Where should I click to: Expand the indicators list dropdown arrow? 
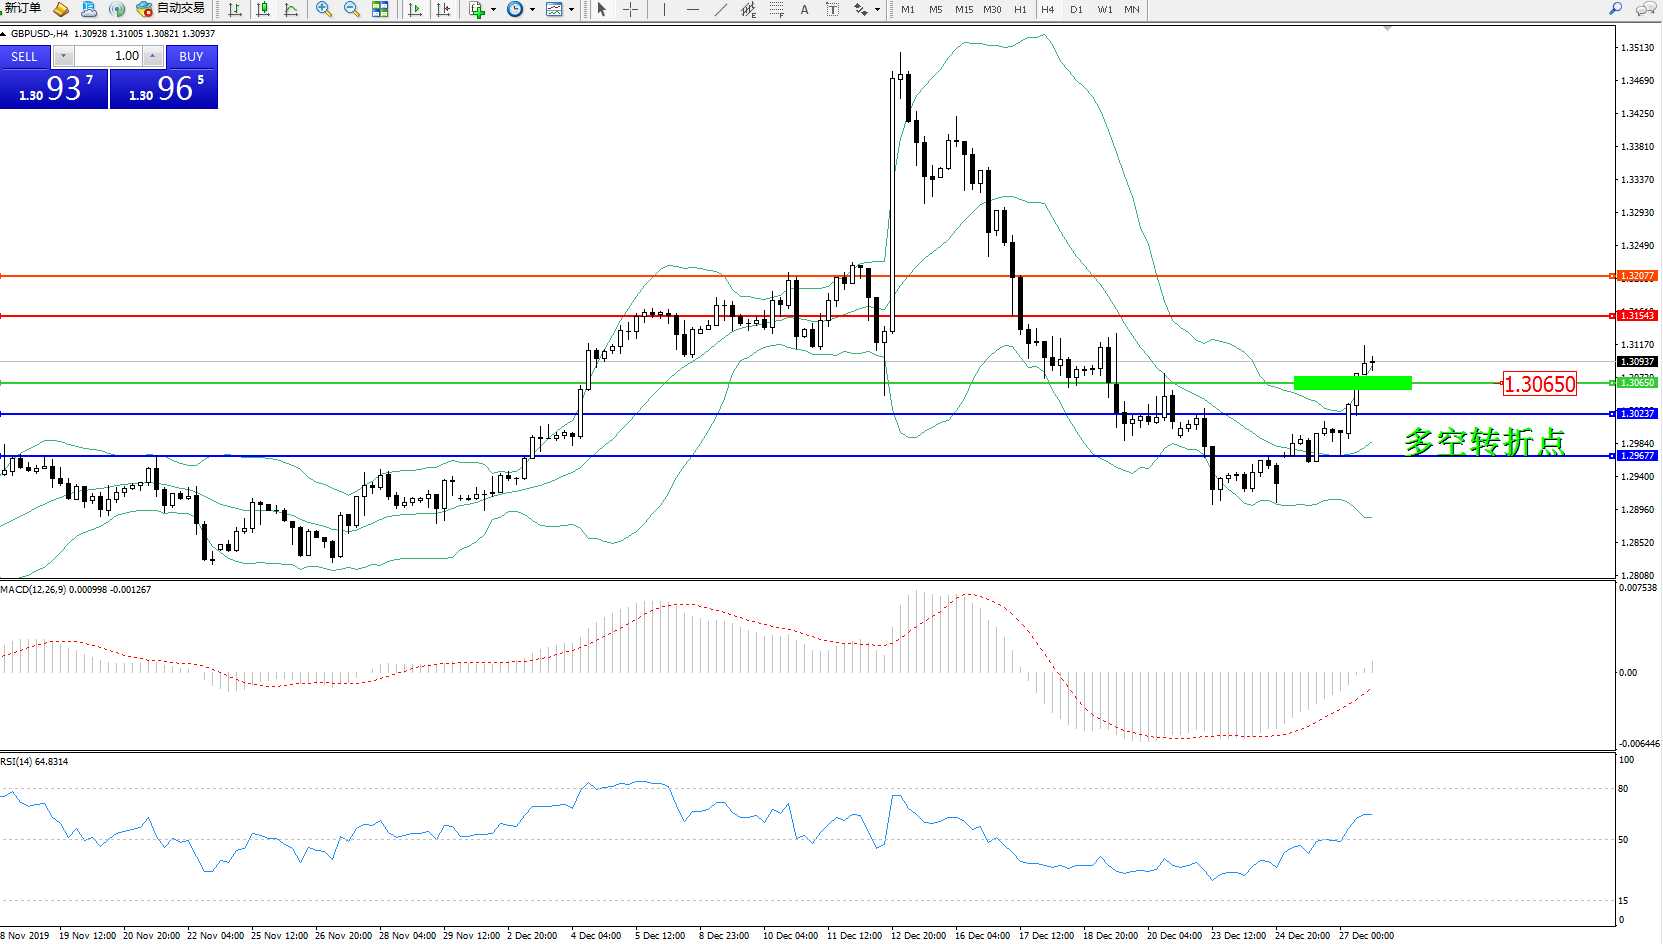point(493,10)
